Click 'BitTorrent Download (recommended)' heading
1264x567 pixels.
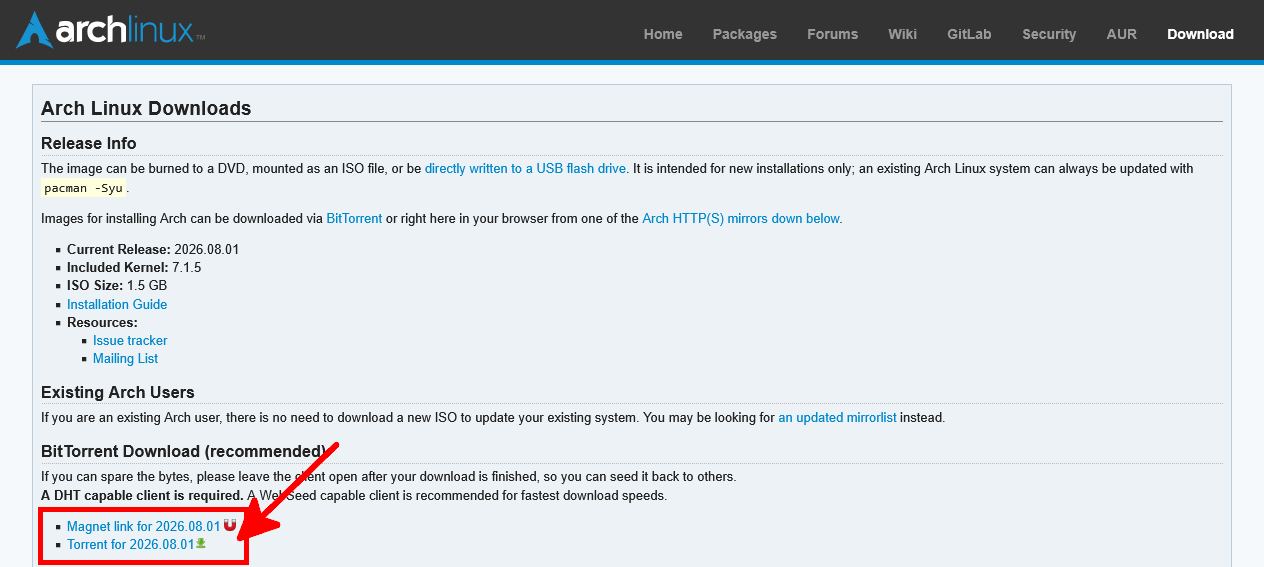[184, 451]
